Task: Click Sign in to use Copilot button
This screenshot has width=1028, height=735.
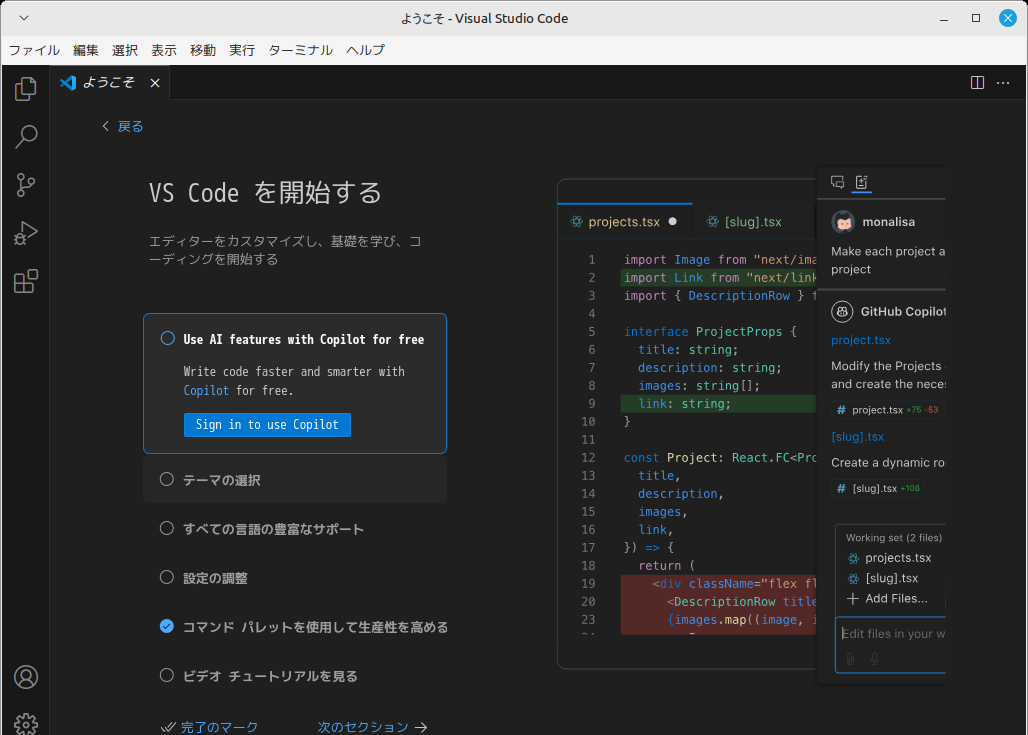Action: pyautogui.click(x=267, y=425)
